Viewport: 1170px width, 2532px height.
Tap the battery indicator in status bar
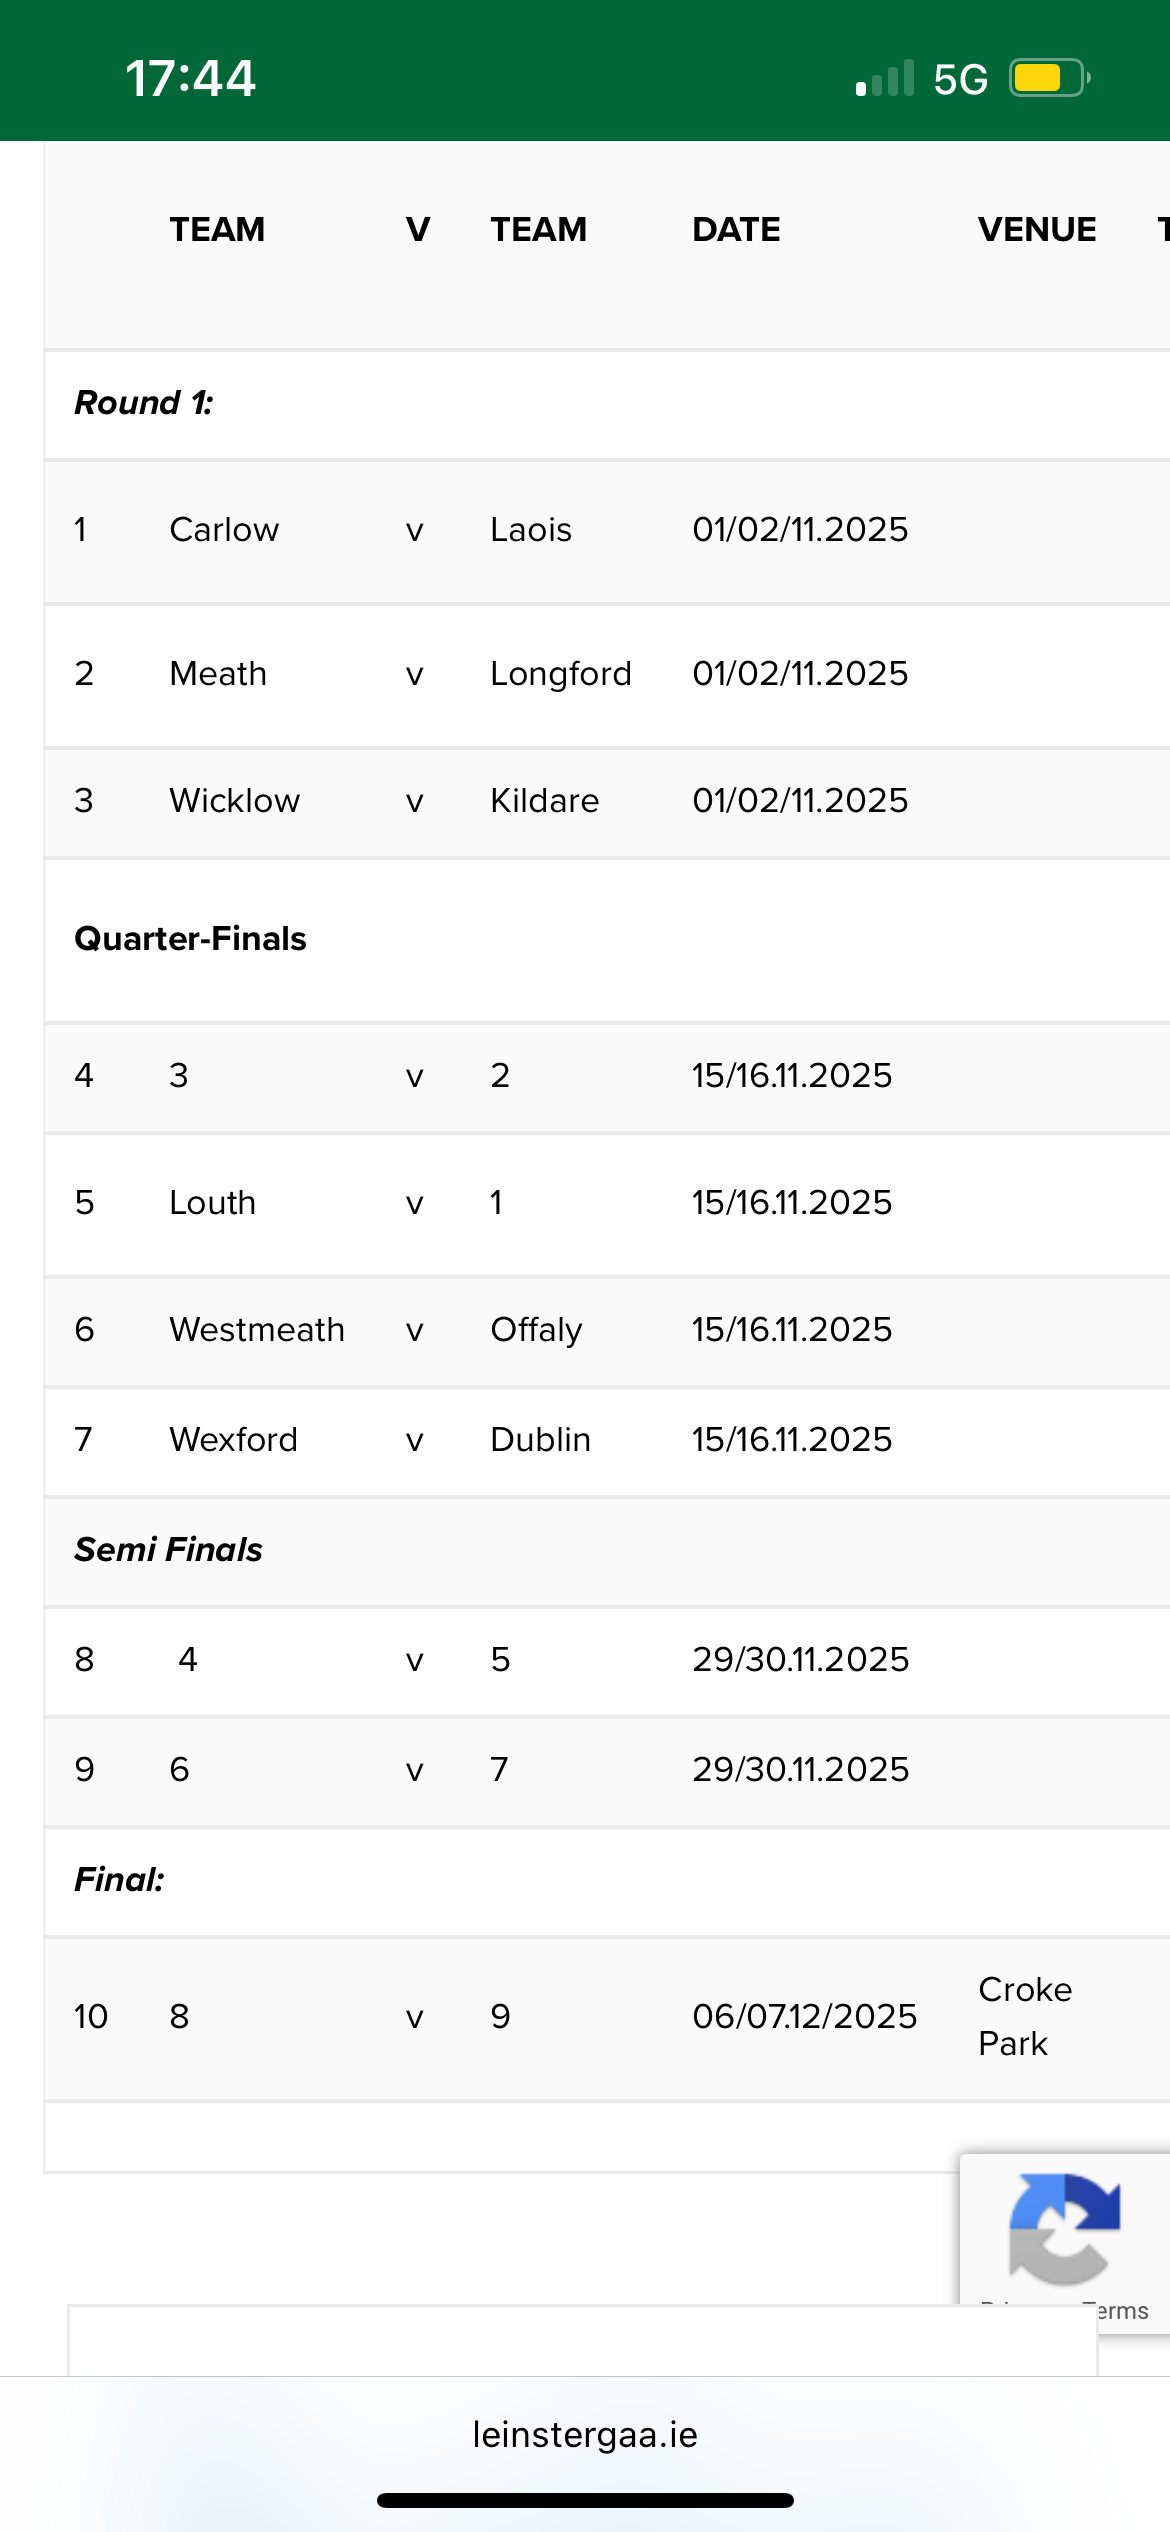(x=1049, y=78)
